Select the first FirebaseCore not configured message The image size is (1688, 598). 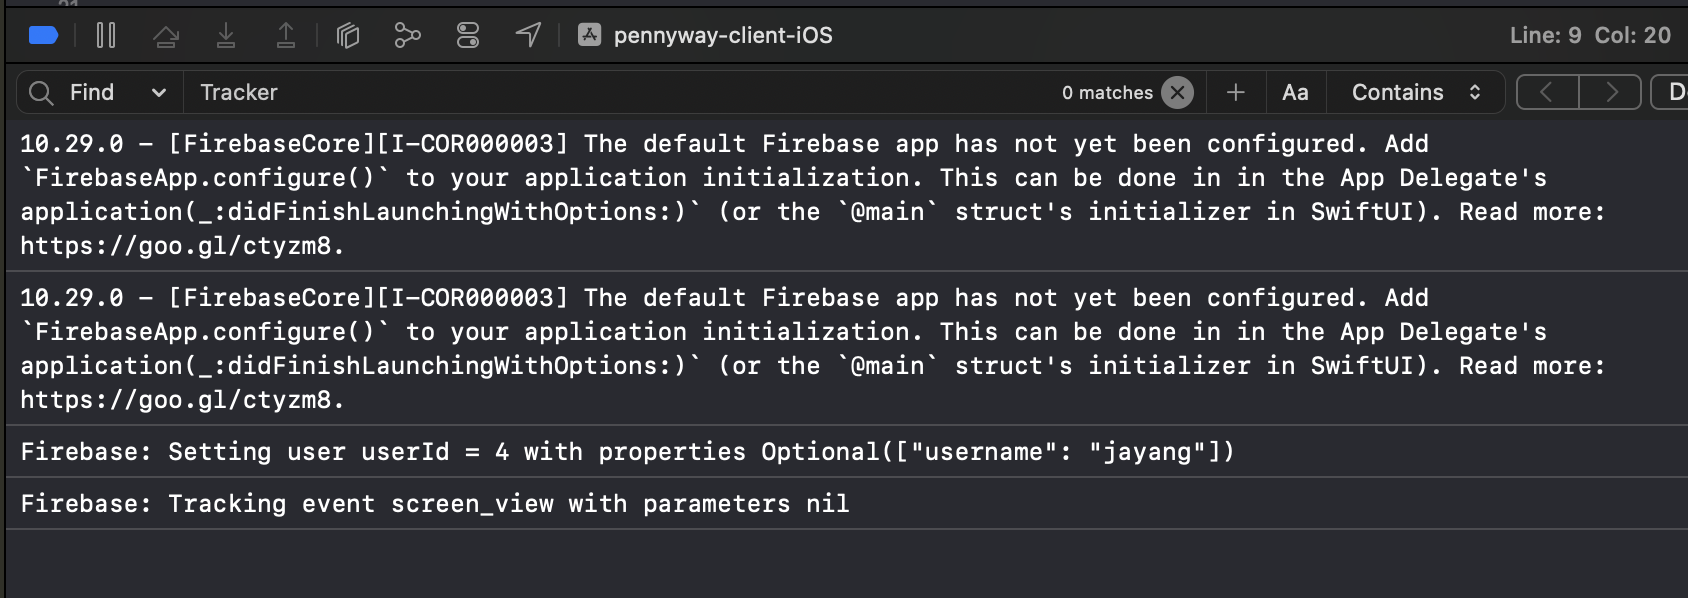pos(846,195)
